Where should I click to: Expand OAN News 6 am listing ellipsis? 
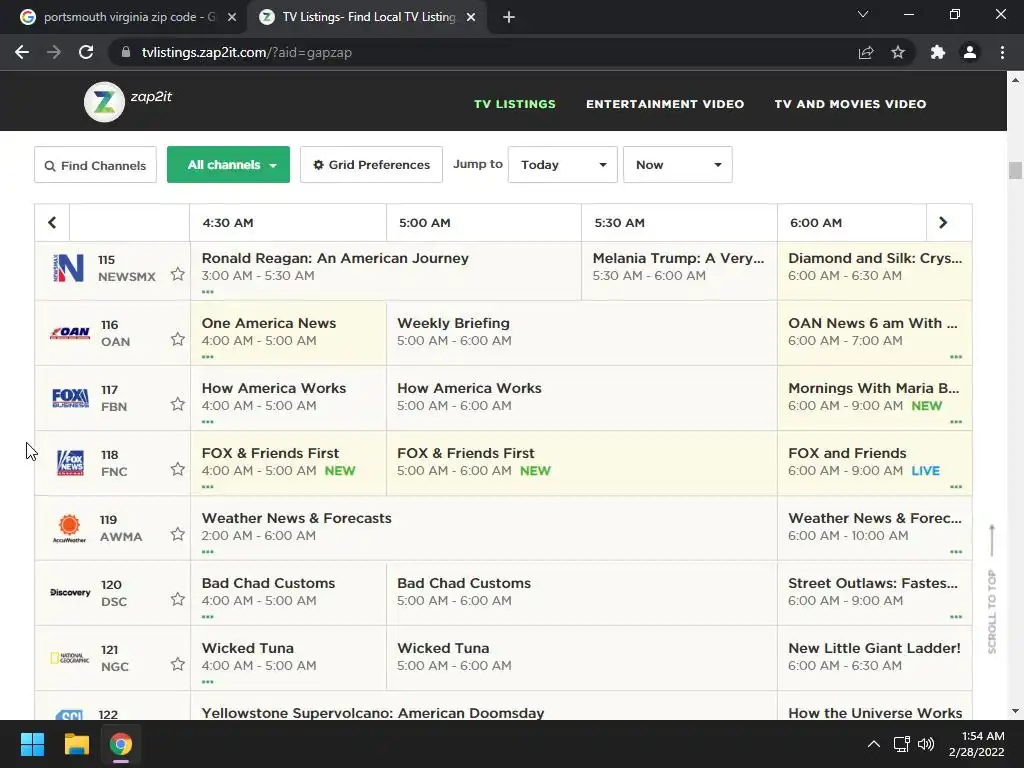pos(956,357)
